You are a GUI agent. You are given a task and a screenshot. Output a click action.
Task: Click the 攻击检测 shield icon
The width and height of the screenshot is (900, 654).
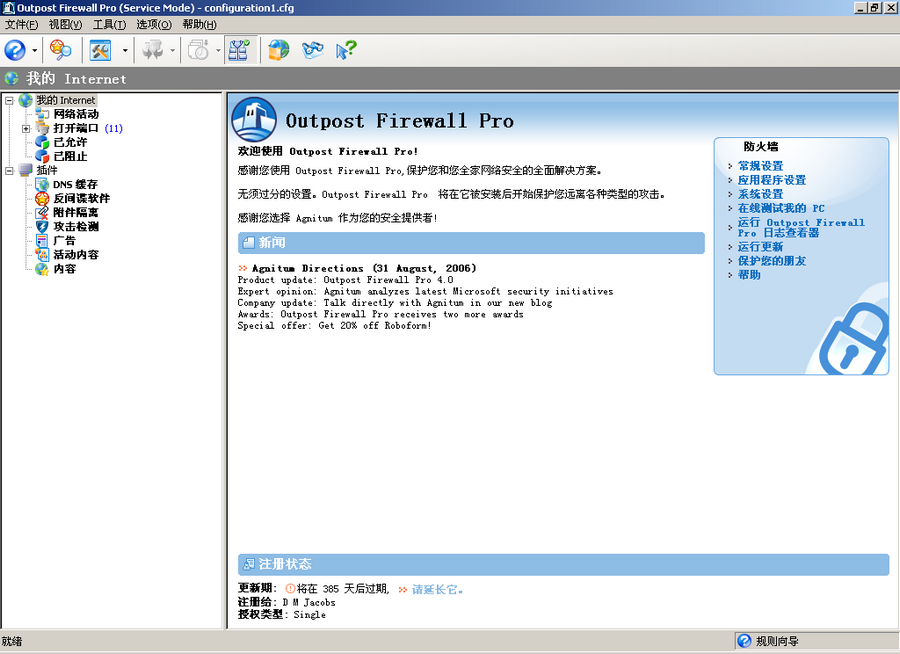point(42,226)
